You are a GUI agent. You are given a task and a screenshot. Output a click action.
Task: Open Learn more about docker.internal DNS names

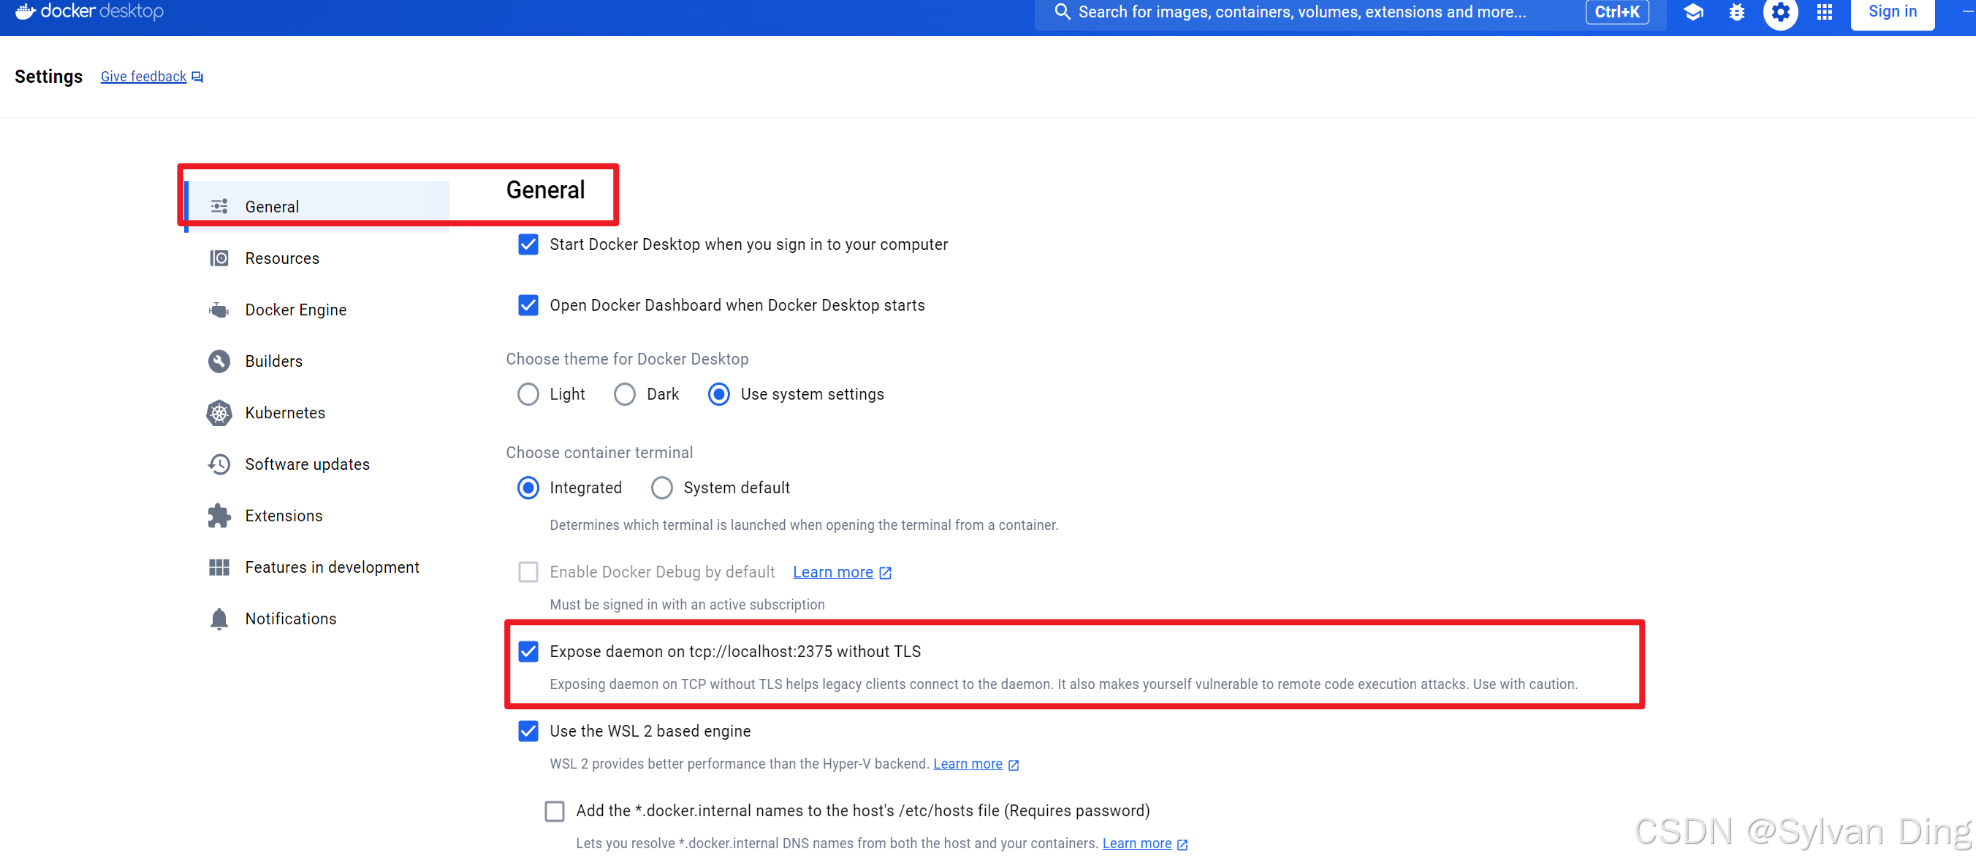point(1137,844)
